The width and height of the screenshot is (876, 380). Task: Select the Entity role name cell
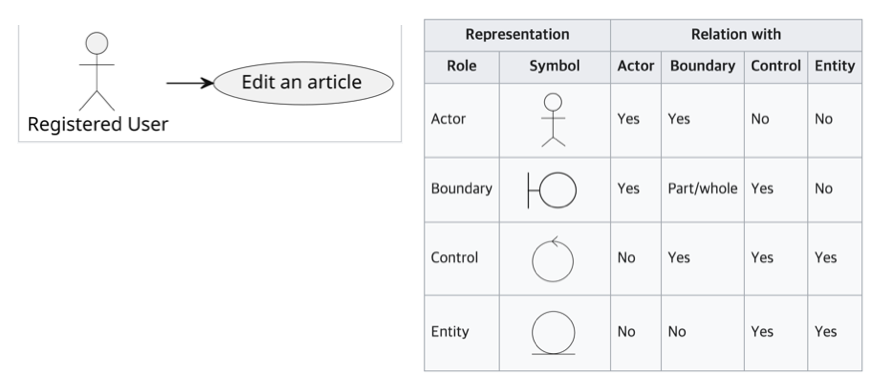tap(461, 332)
